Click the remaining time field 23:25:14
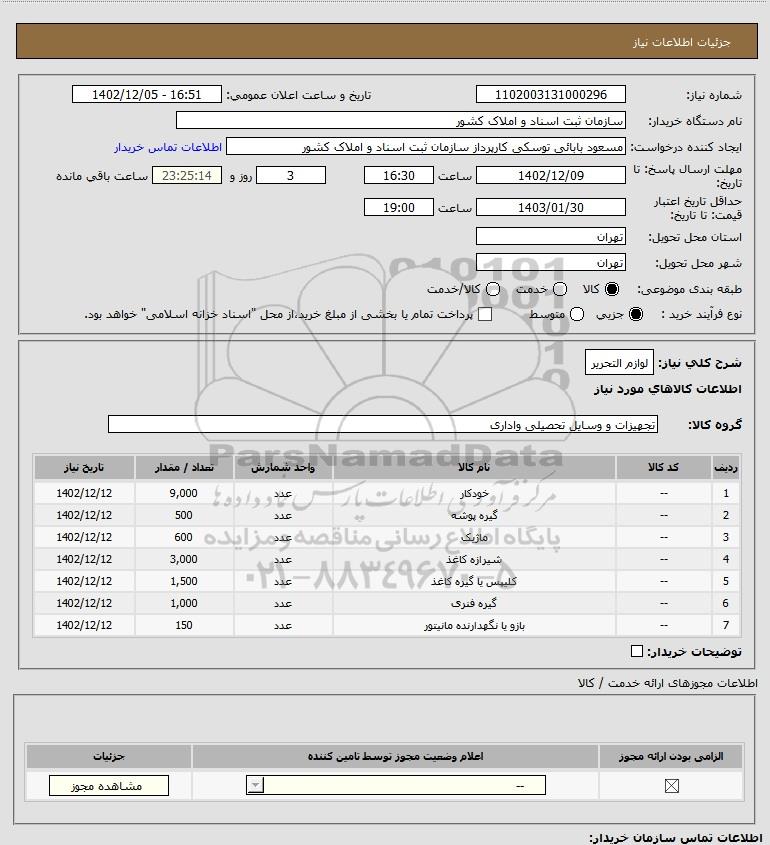The height and width of the screenshot is (845, 770). tap(187, 175)
